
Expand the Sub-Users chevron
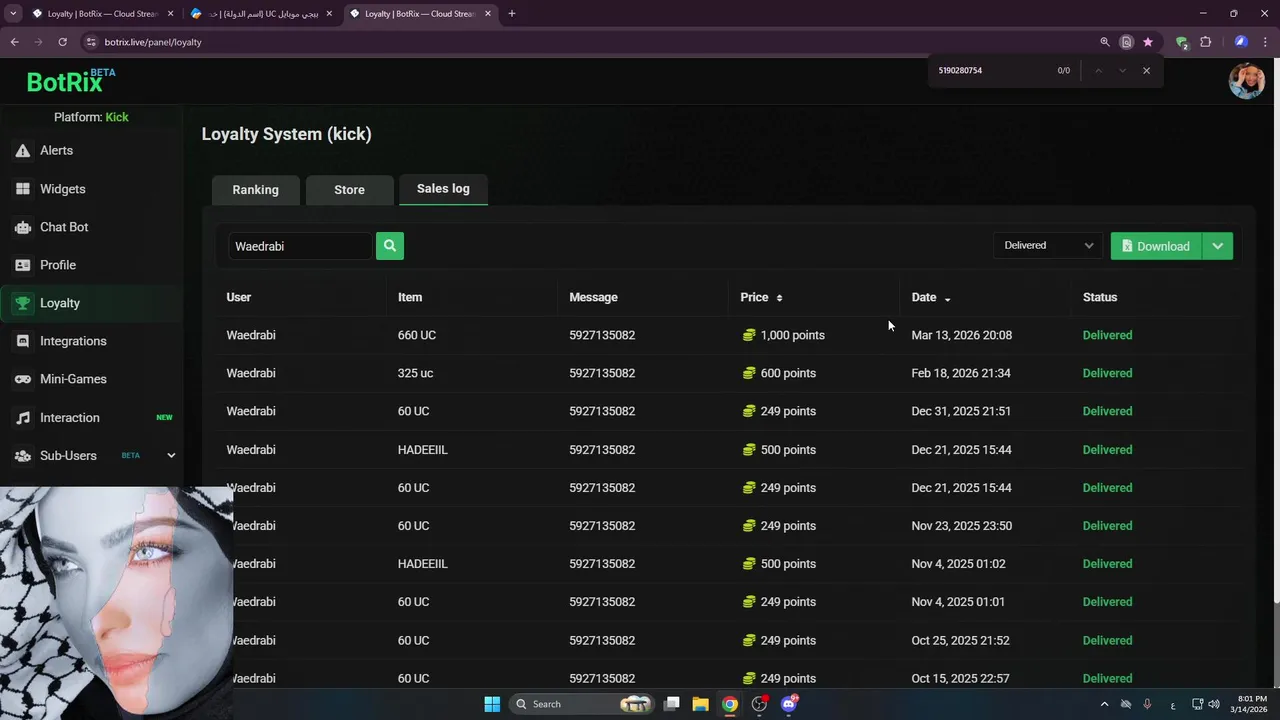pos(171,455)
